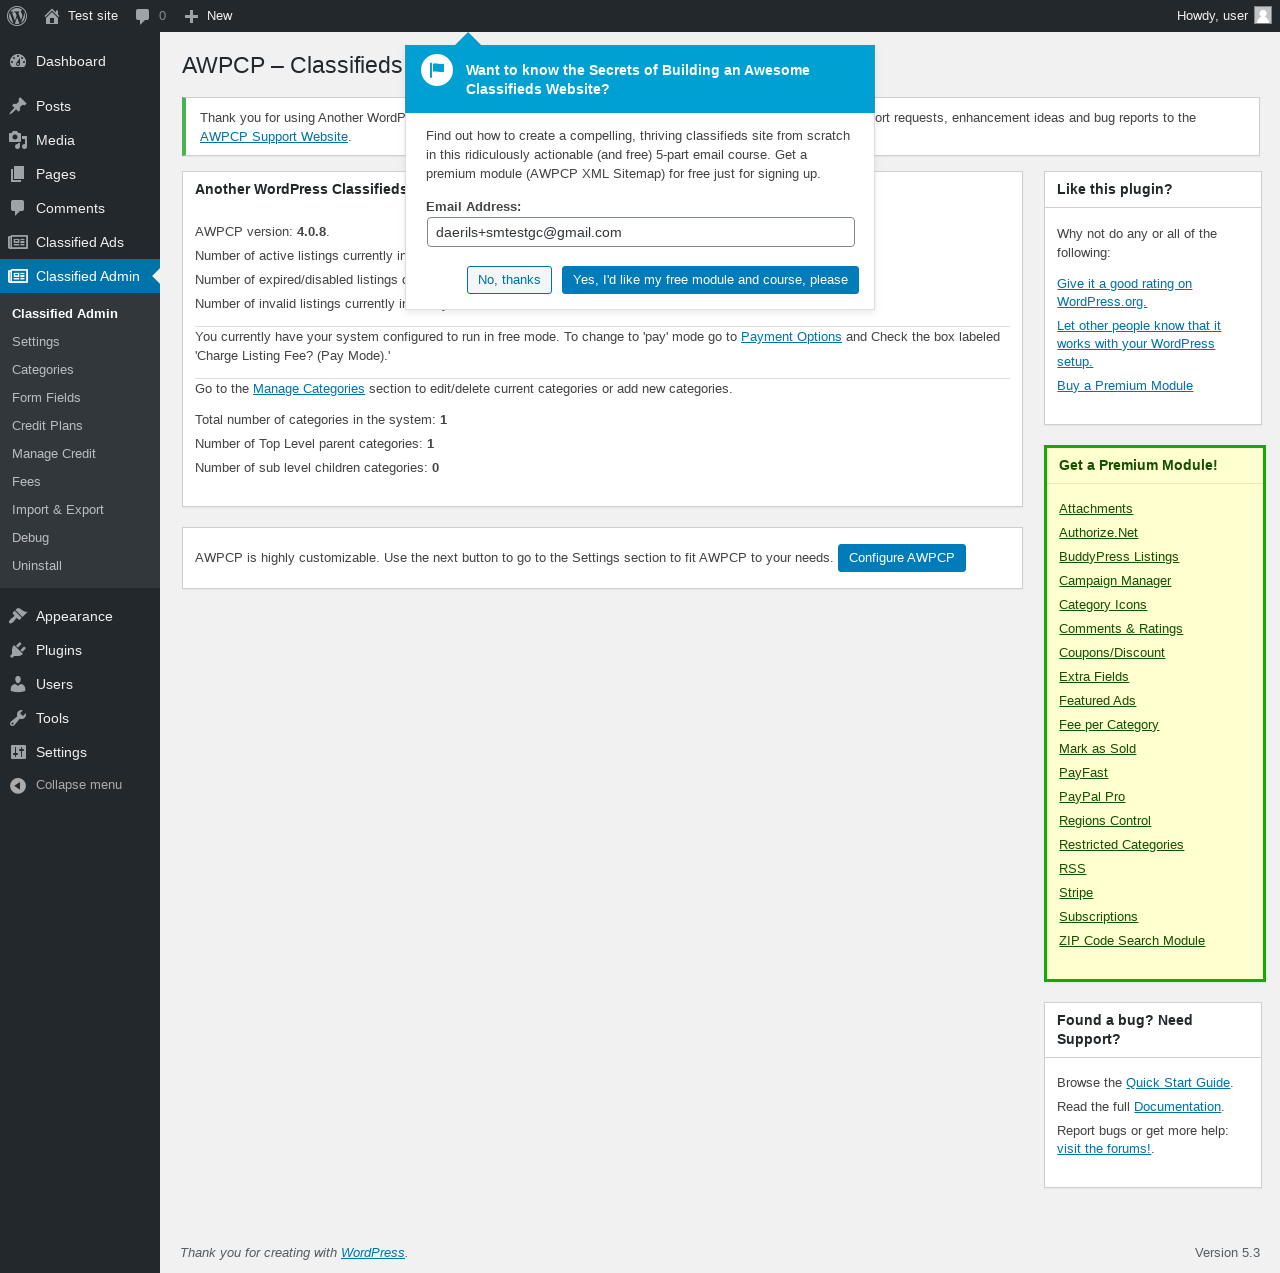This screenshot has height=1273, width=1280.
Task: Click the No, thanks button
Action: (x=509, y=280)
